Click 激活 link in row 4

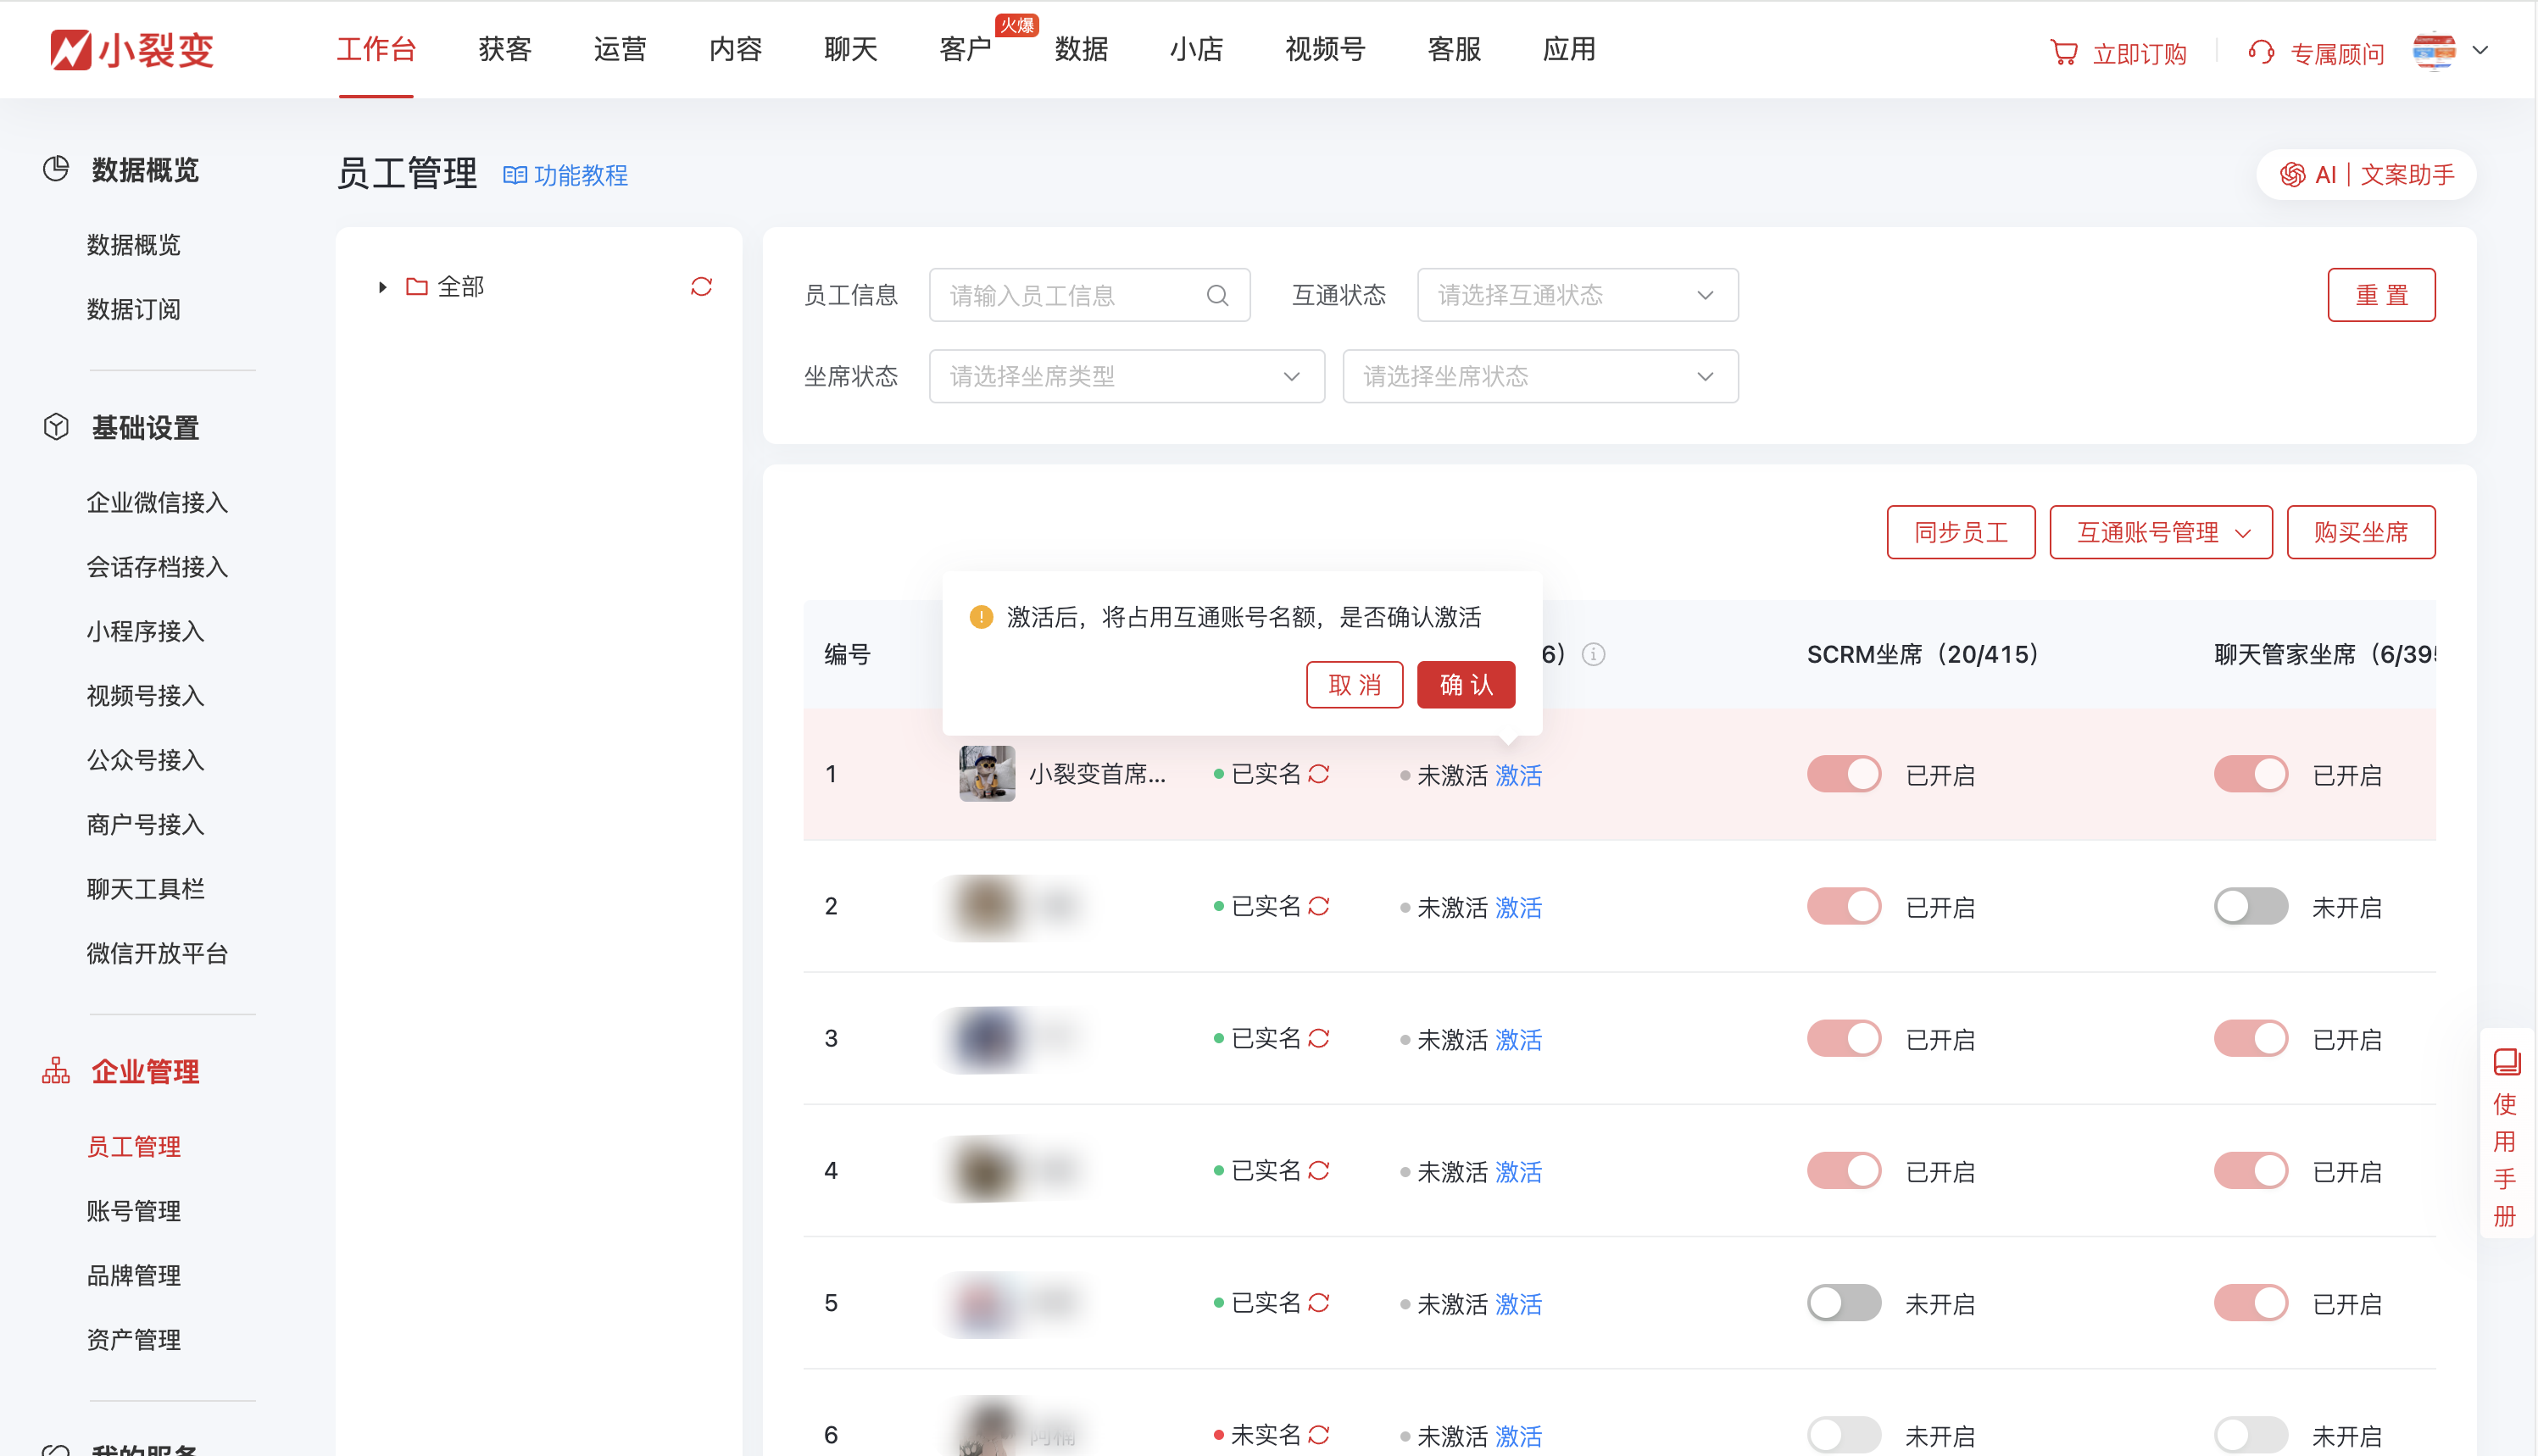[x=1518, y=1171]
